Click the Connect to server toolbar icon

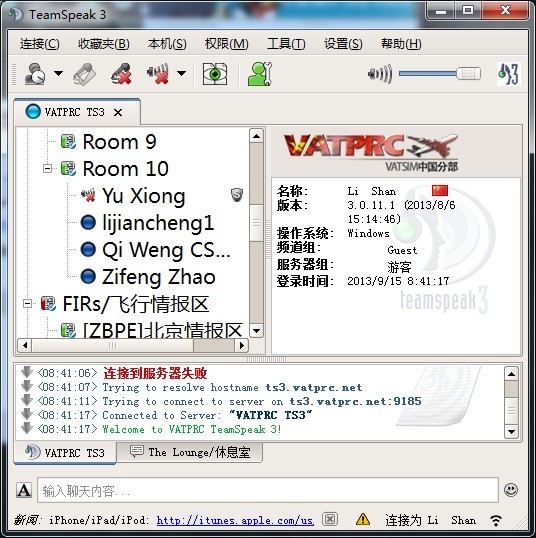[35, 73]
